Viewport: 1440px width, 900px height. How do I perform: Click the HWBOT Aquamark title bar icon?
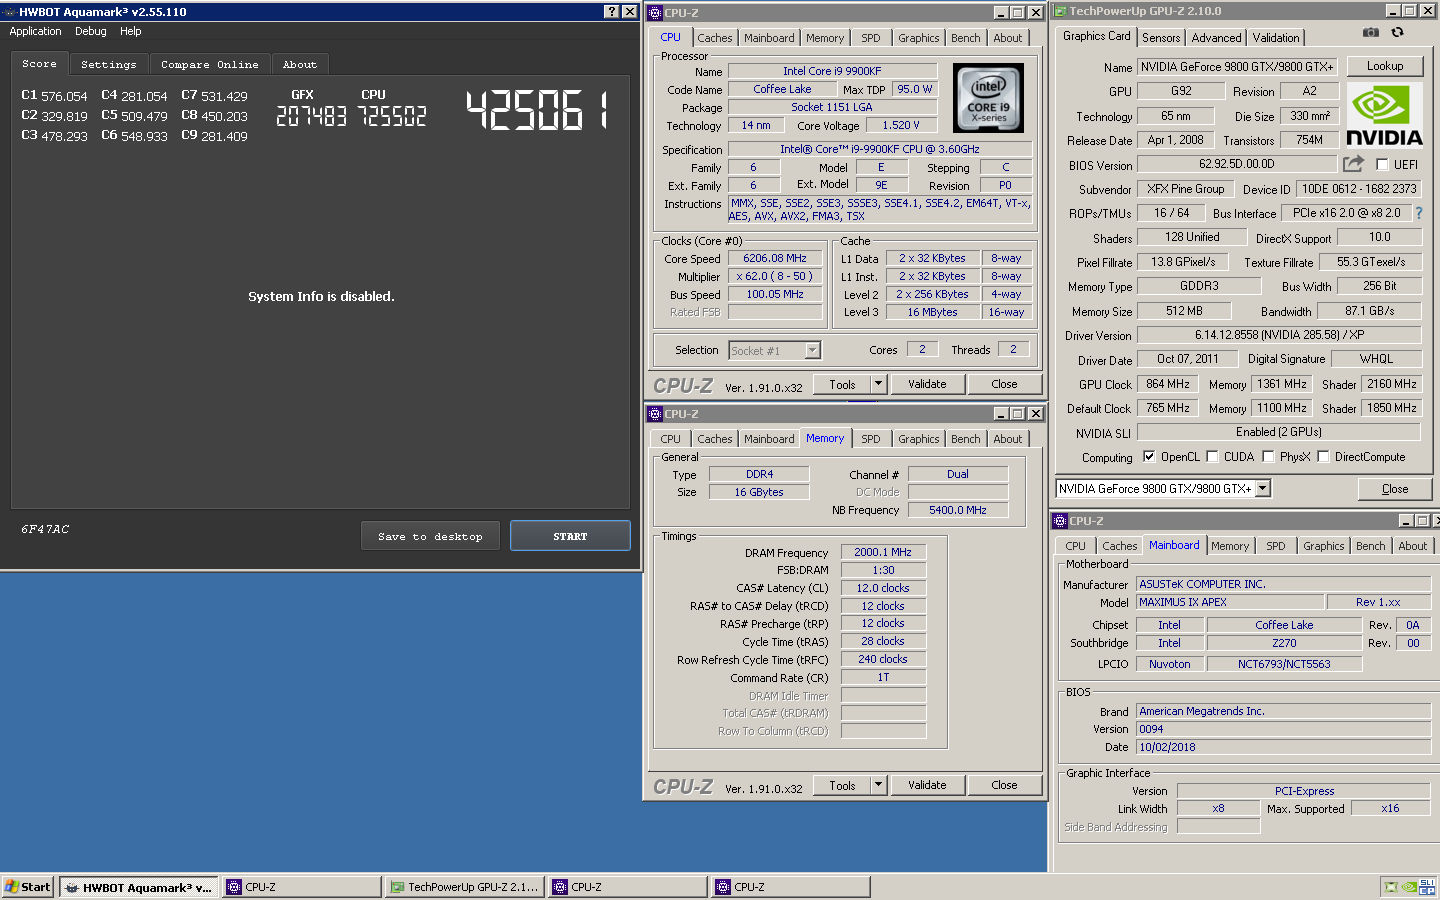(x=9, y=11)
